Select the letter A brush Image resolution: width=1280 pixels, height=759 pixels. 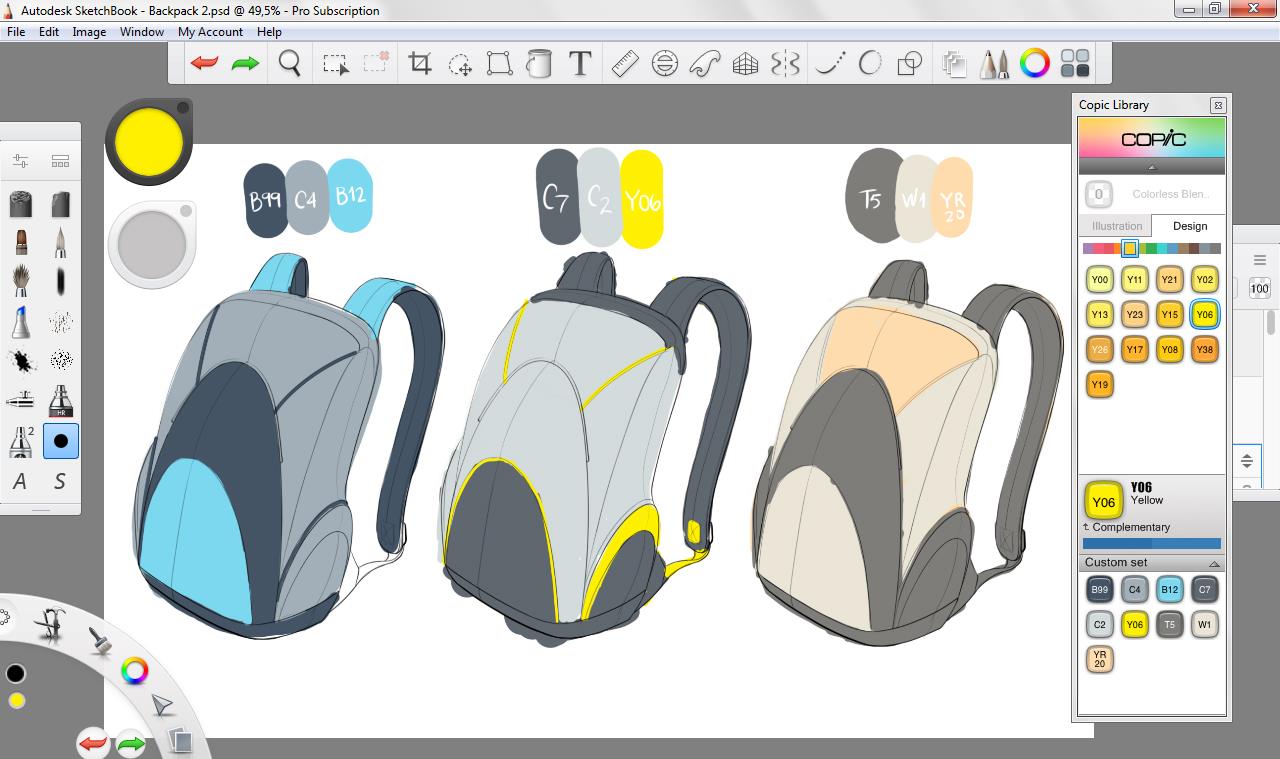[x=20, y=482]
